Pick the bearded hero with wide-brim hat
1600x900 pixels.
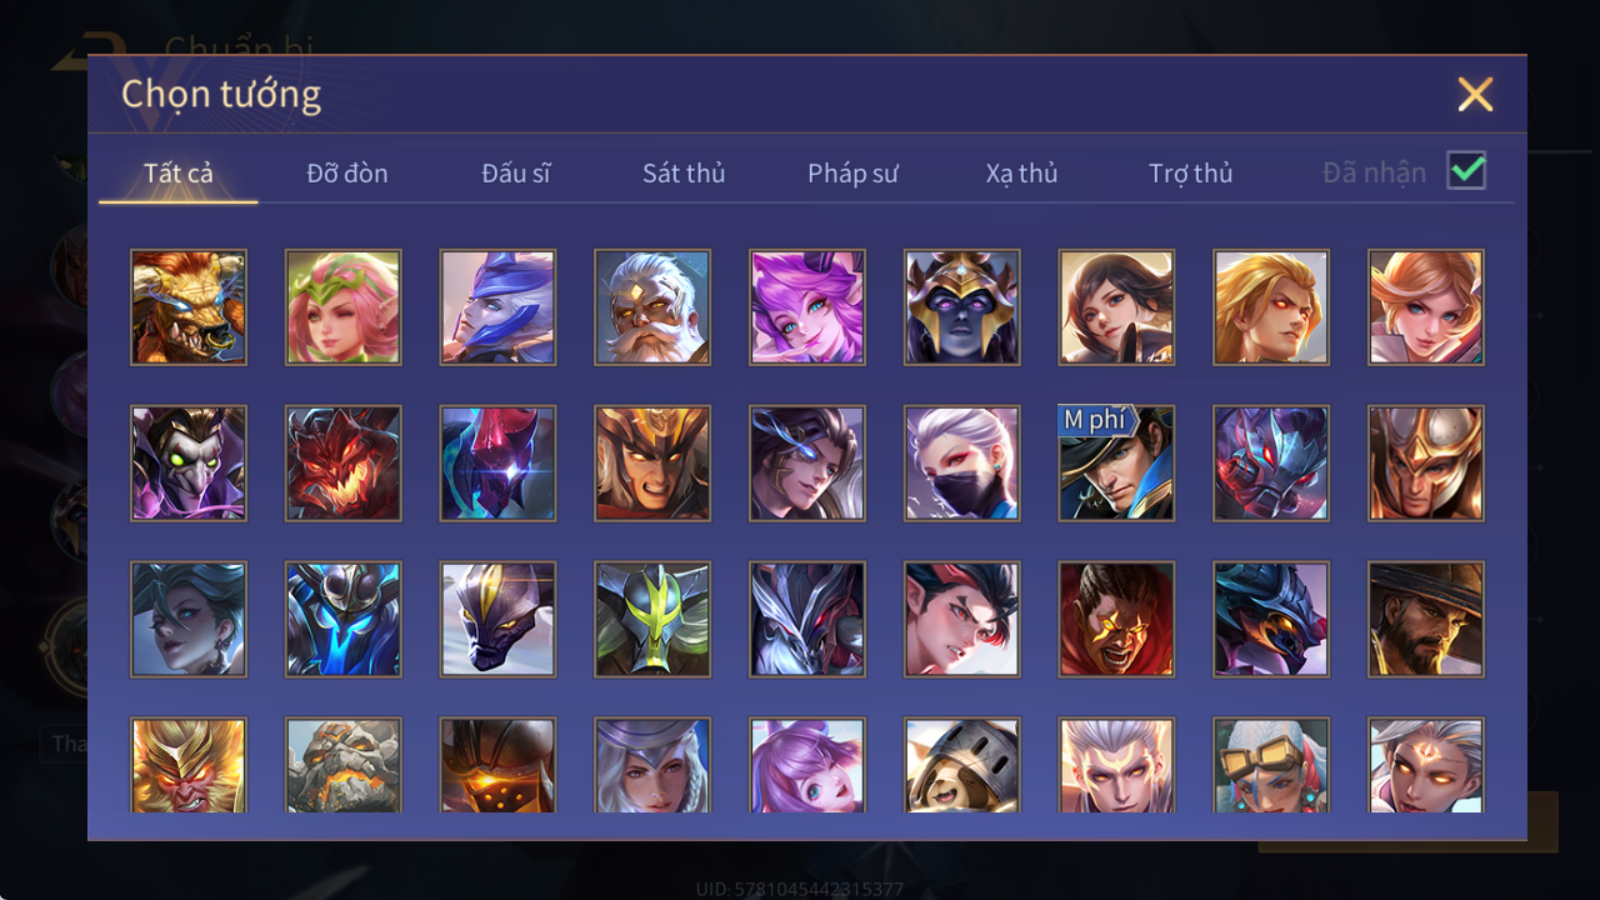(1426, 619)
